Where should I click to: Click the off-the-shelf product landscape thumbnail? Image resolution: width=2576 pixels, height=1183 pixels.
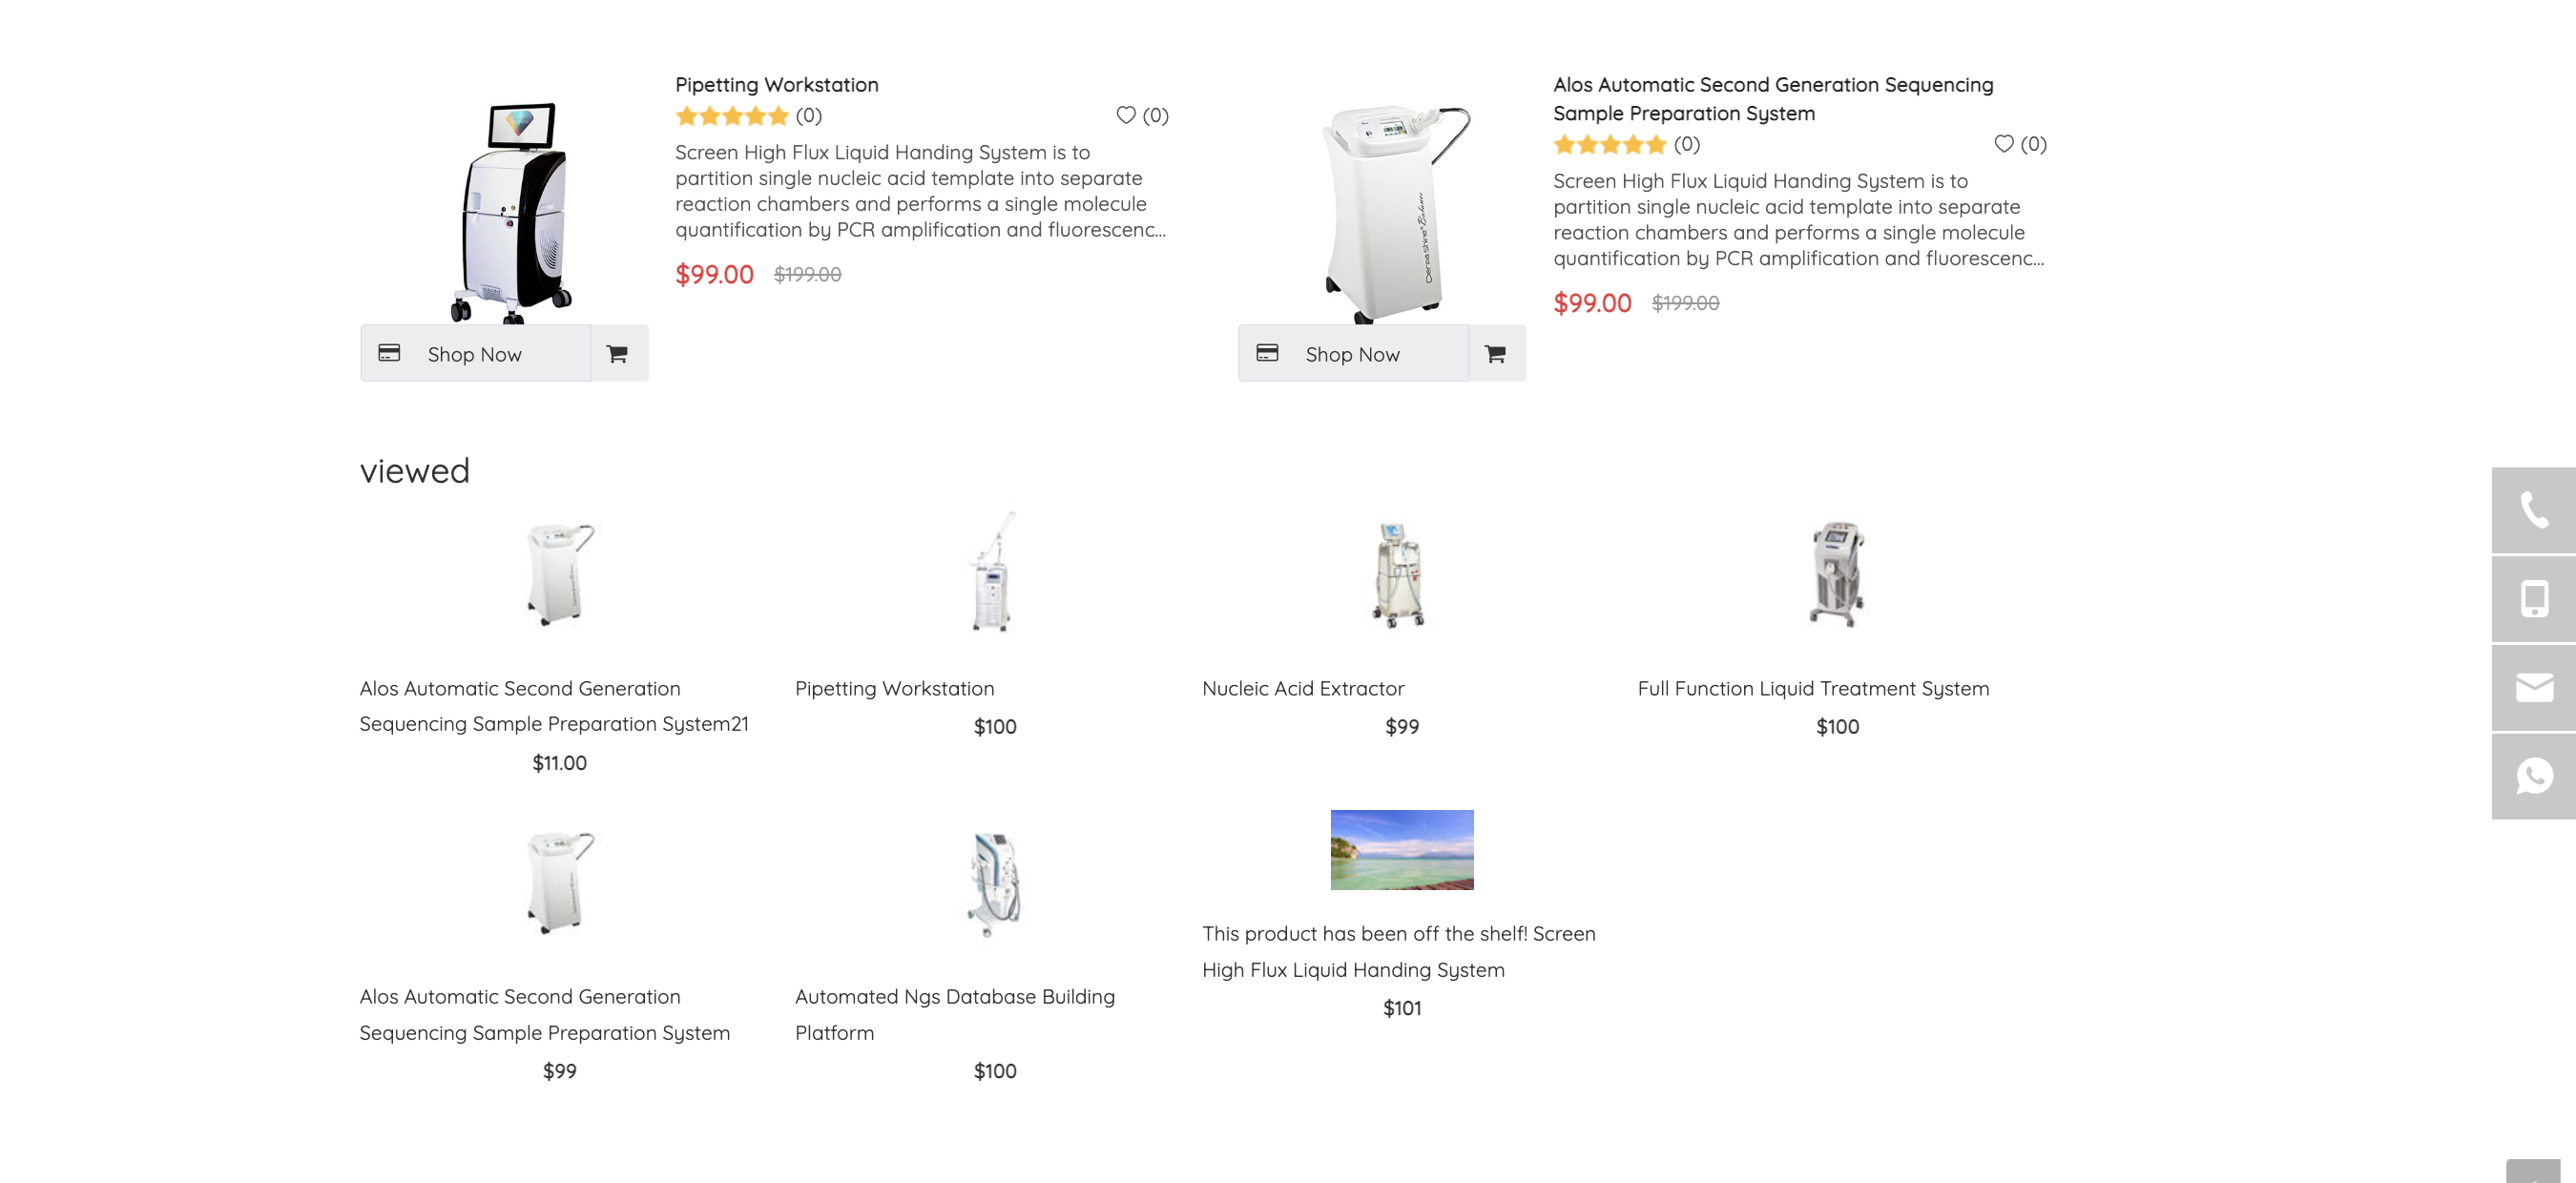tap(1401, 850)
